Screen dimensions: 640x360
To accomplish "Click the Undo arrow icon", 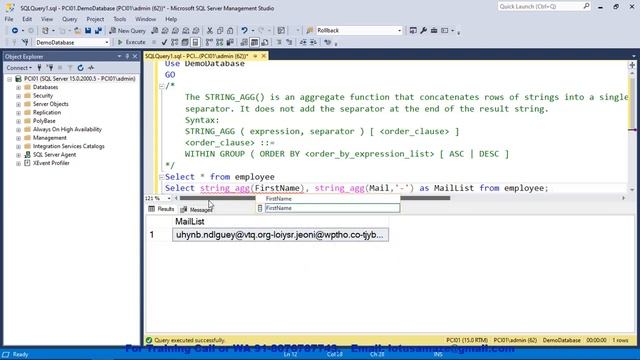I will (244, 31).
